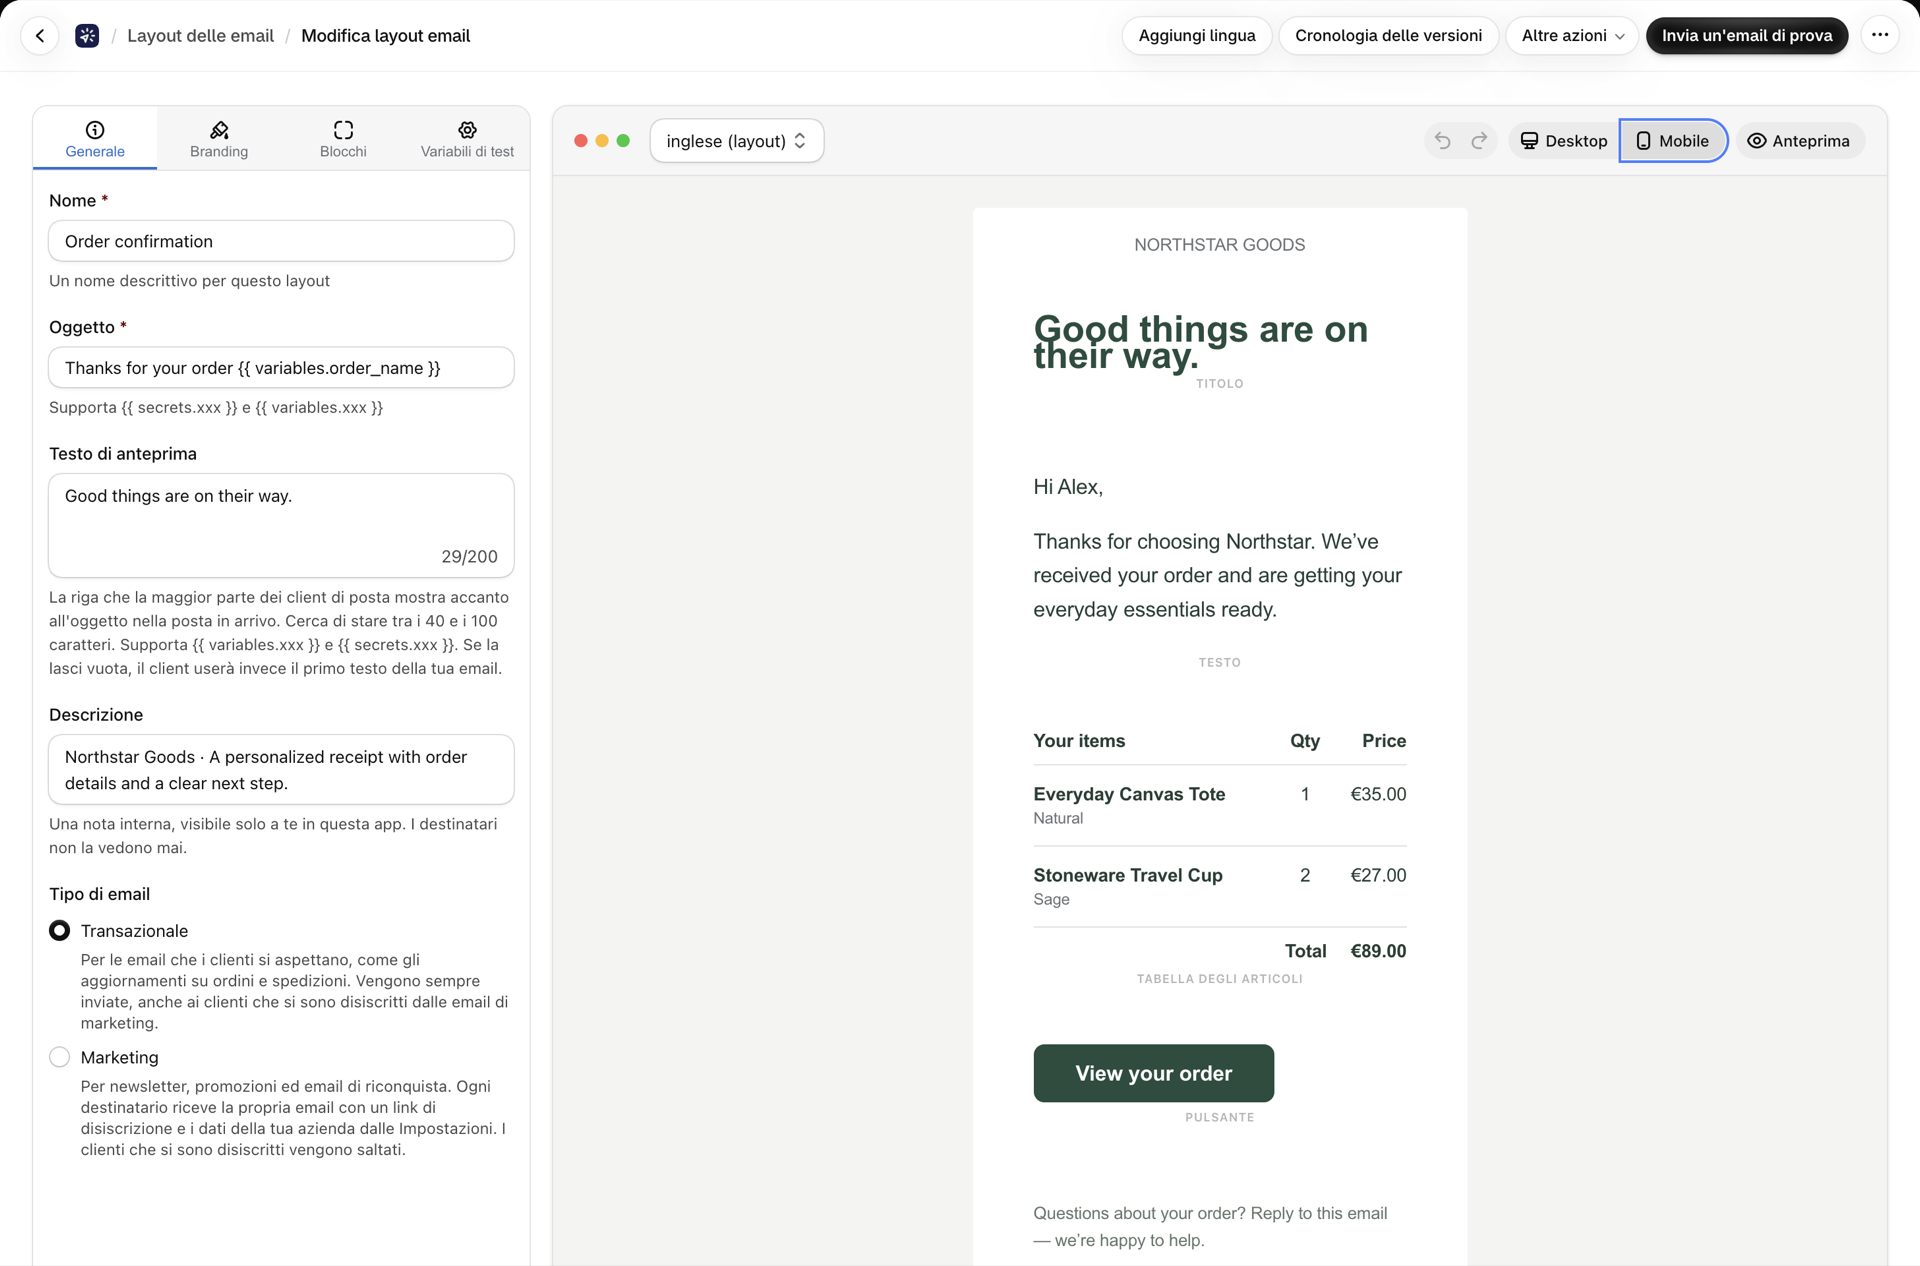Open Cronologia delle versioni
The width and height of the screenshot is (1920, 1266).
coord(1388,36)
